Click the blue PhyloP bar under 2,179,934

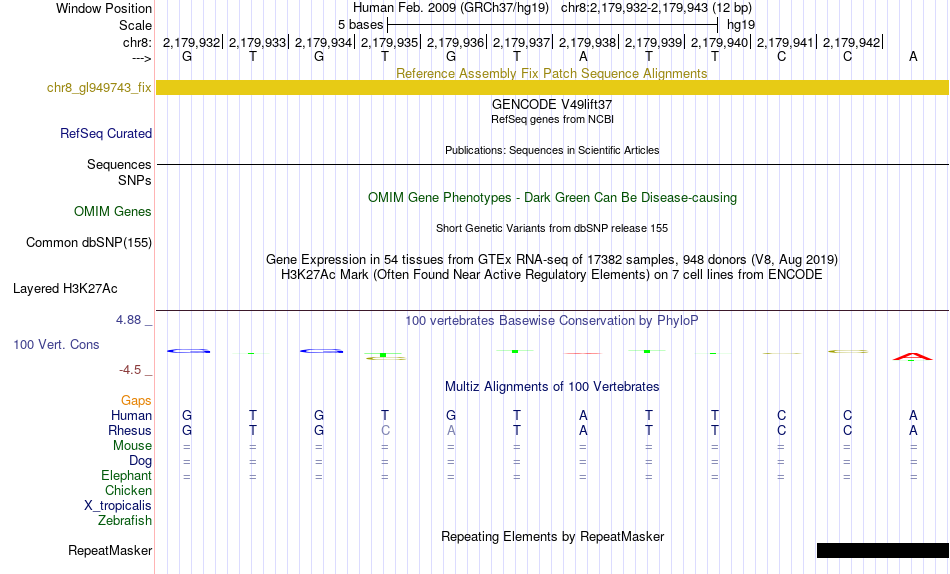click(321, 351)
